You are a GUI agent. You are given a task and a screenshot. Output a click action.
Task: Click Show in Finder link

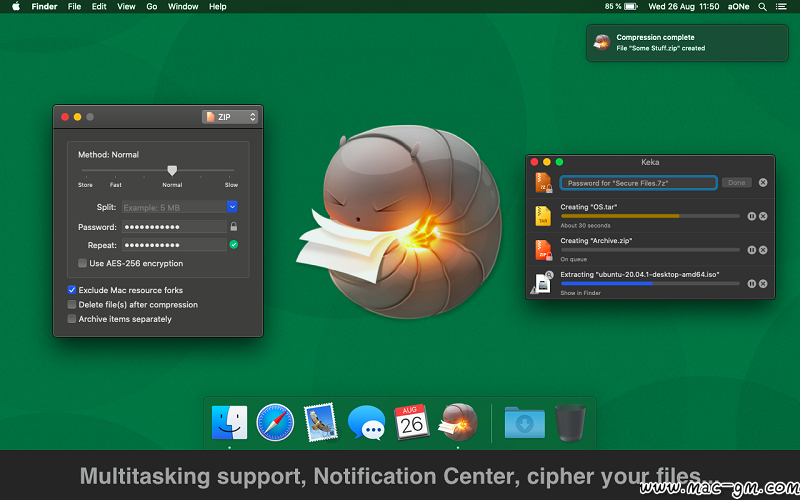(580, 293)
